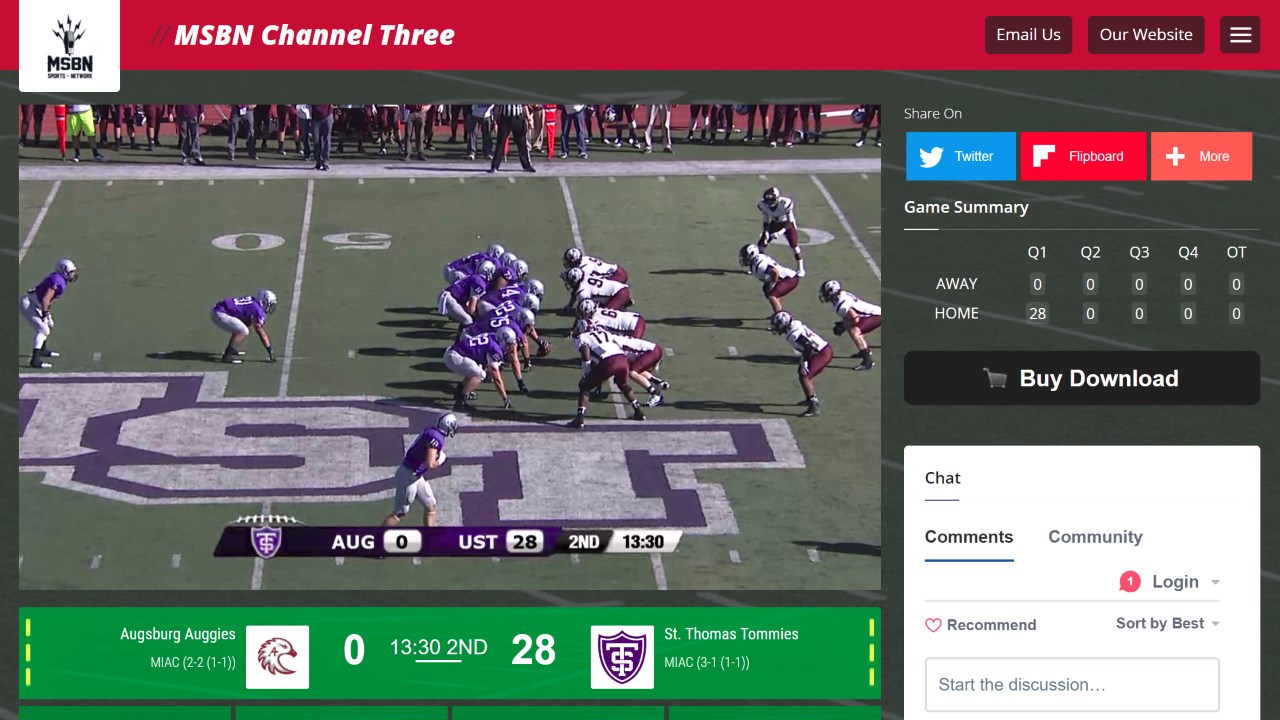Viewport: 1280px width, 720px height.
Task: Click the MIAC (3-1 (1-1)) record text
Action: point(707,662)
